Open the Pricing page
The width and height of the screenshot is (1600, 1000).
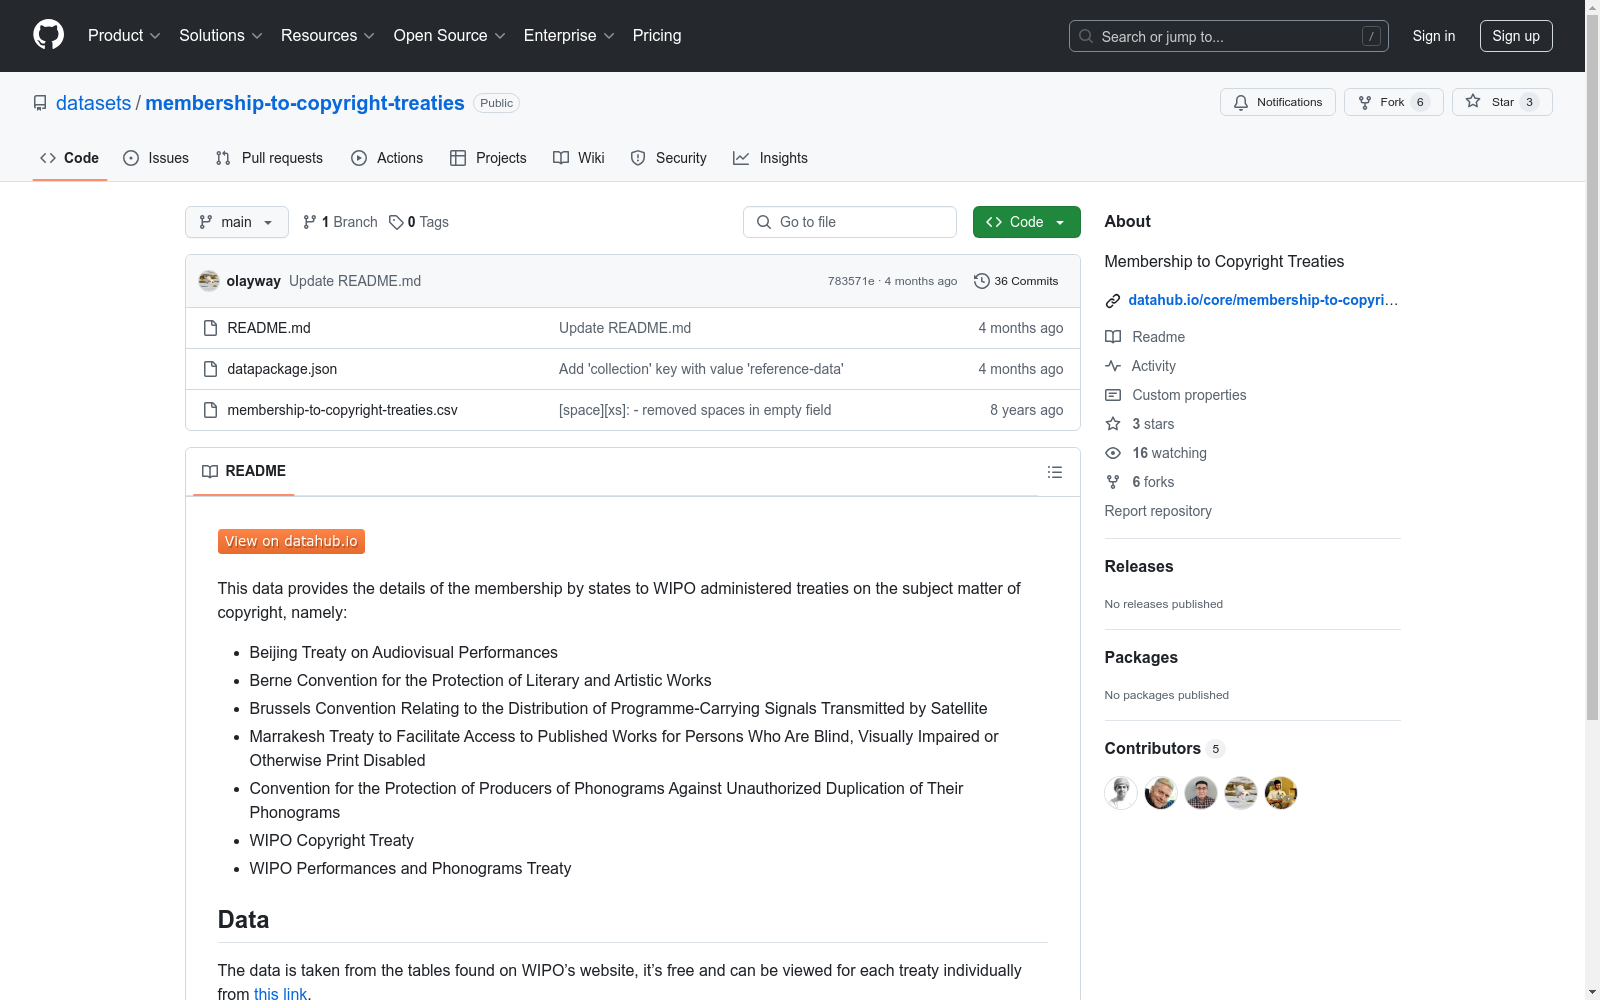point(657,35)
